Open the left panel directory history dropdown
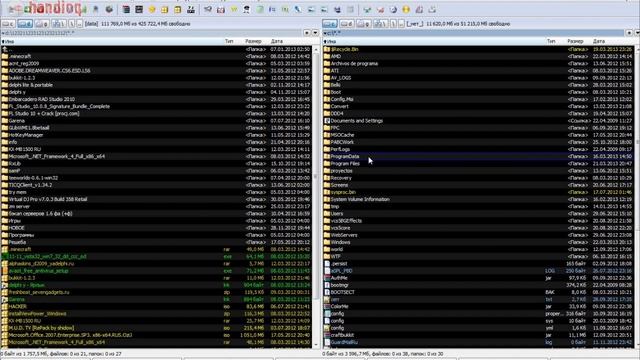This screenshot has width=640, height=360. click(315, 33)
